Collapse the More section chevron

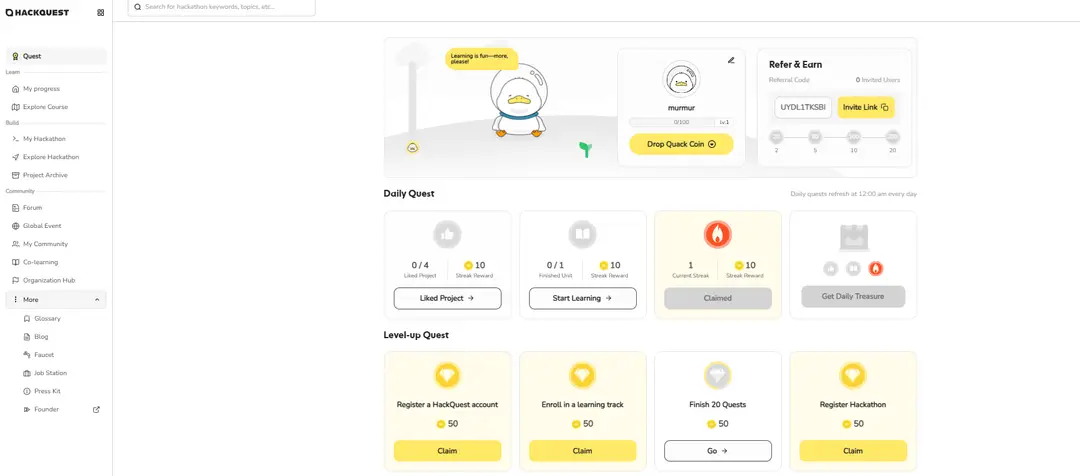pyautogui.click(x=97, y=300)
